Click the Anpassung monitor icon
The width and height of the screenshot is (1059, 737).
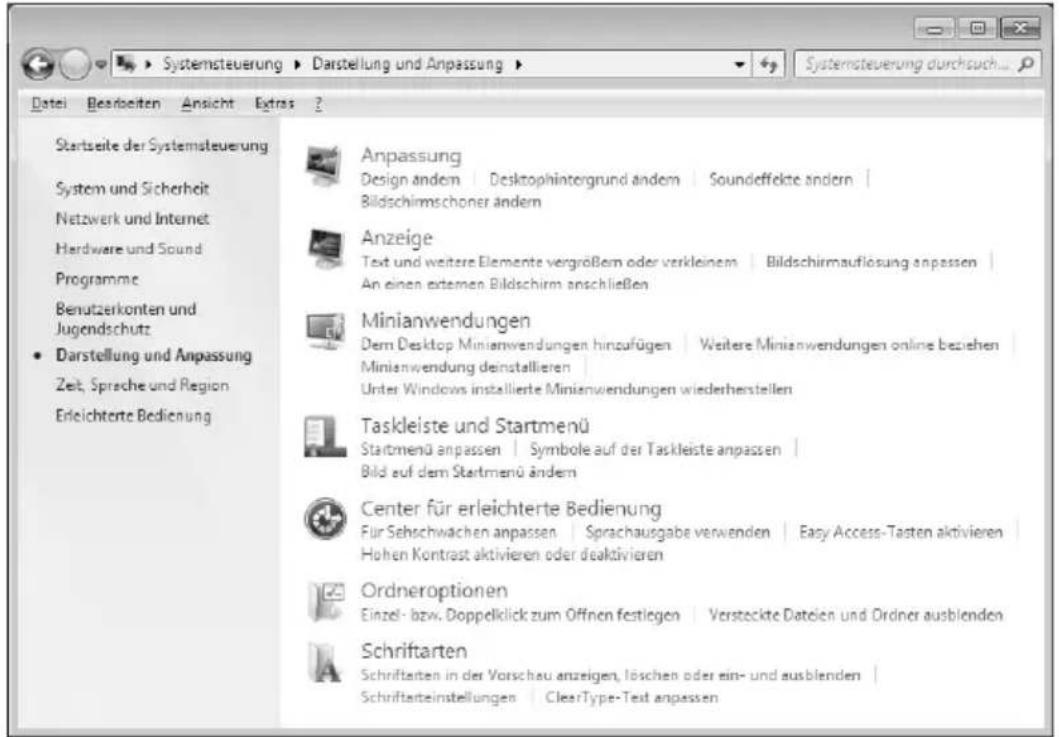(x=324, y=166)
